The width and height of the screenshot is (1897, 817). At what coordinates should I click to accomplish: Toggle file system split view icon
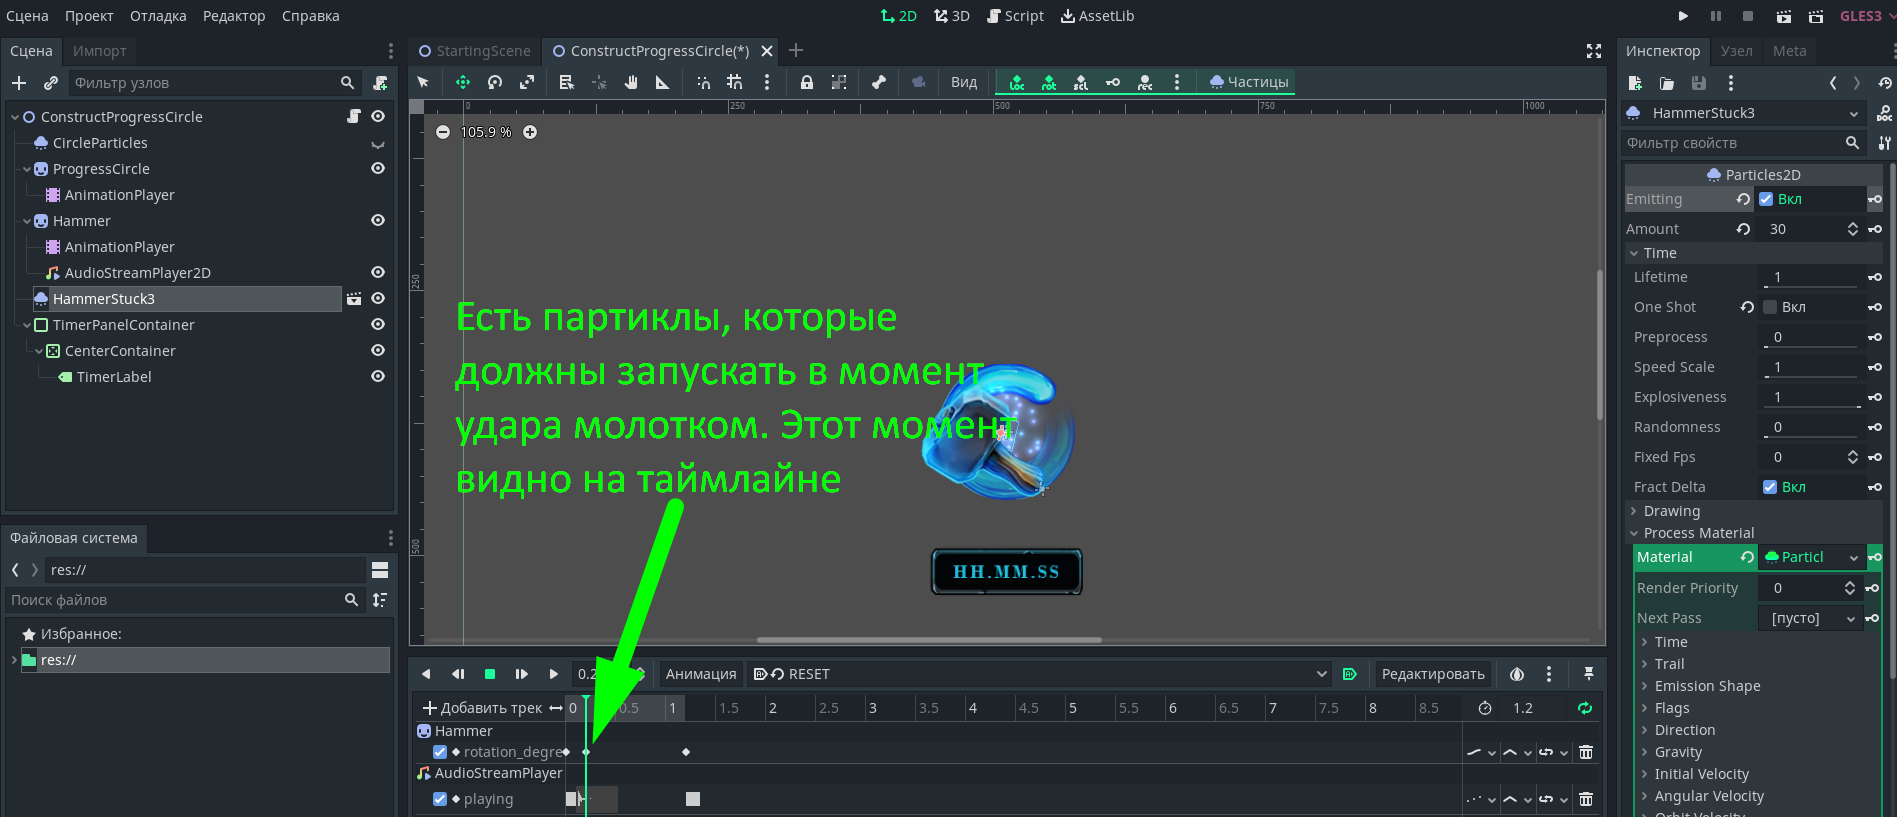tap(380, 570)
